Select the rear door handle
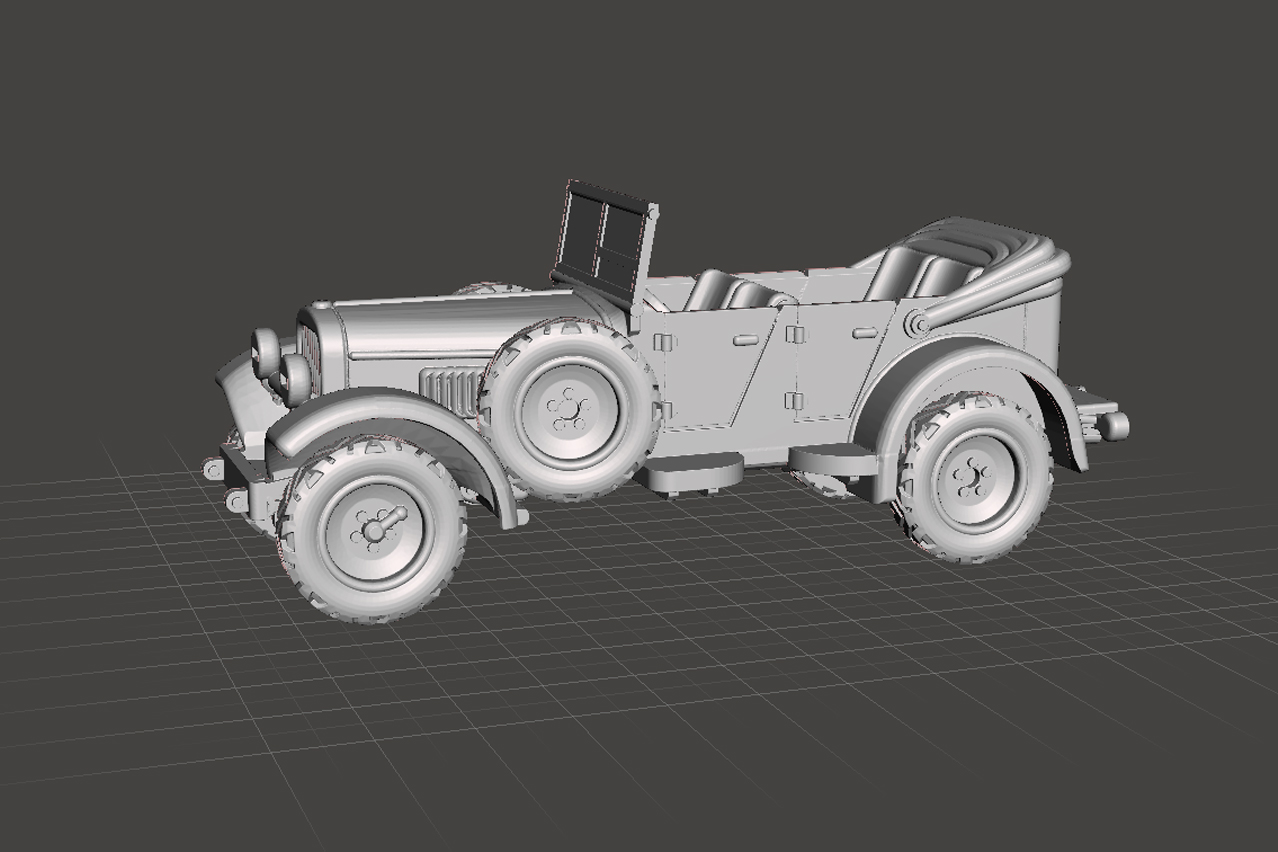The height and width of the screenshot is (852, 1278). point(865,332)
